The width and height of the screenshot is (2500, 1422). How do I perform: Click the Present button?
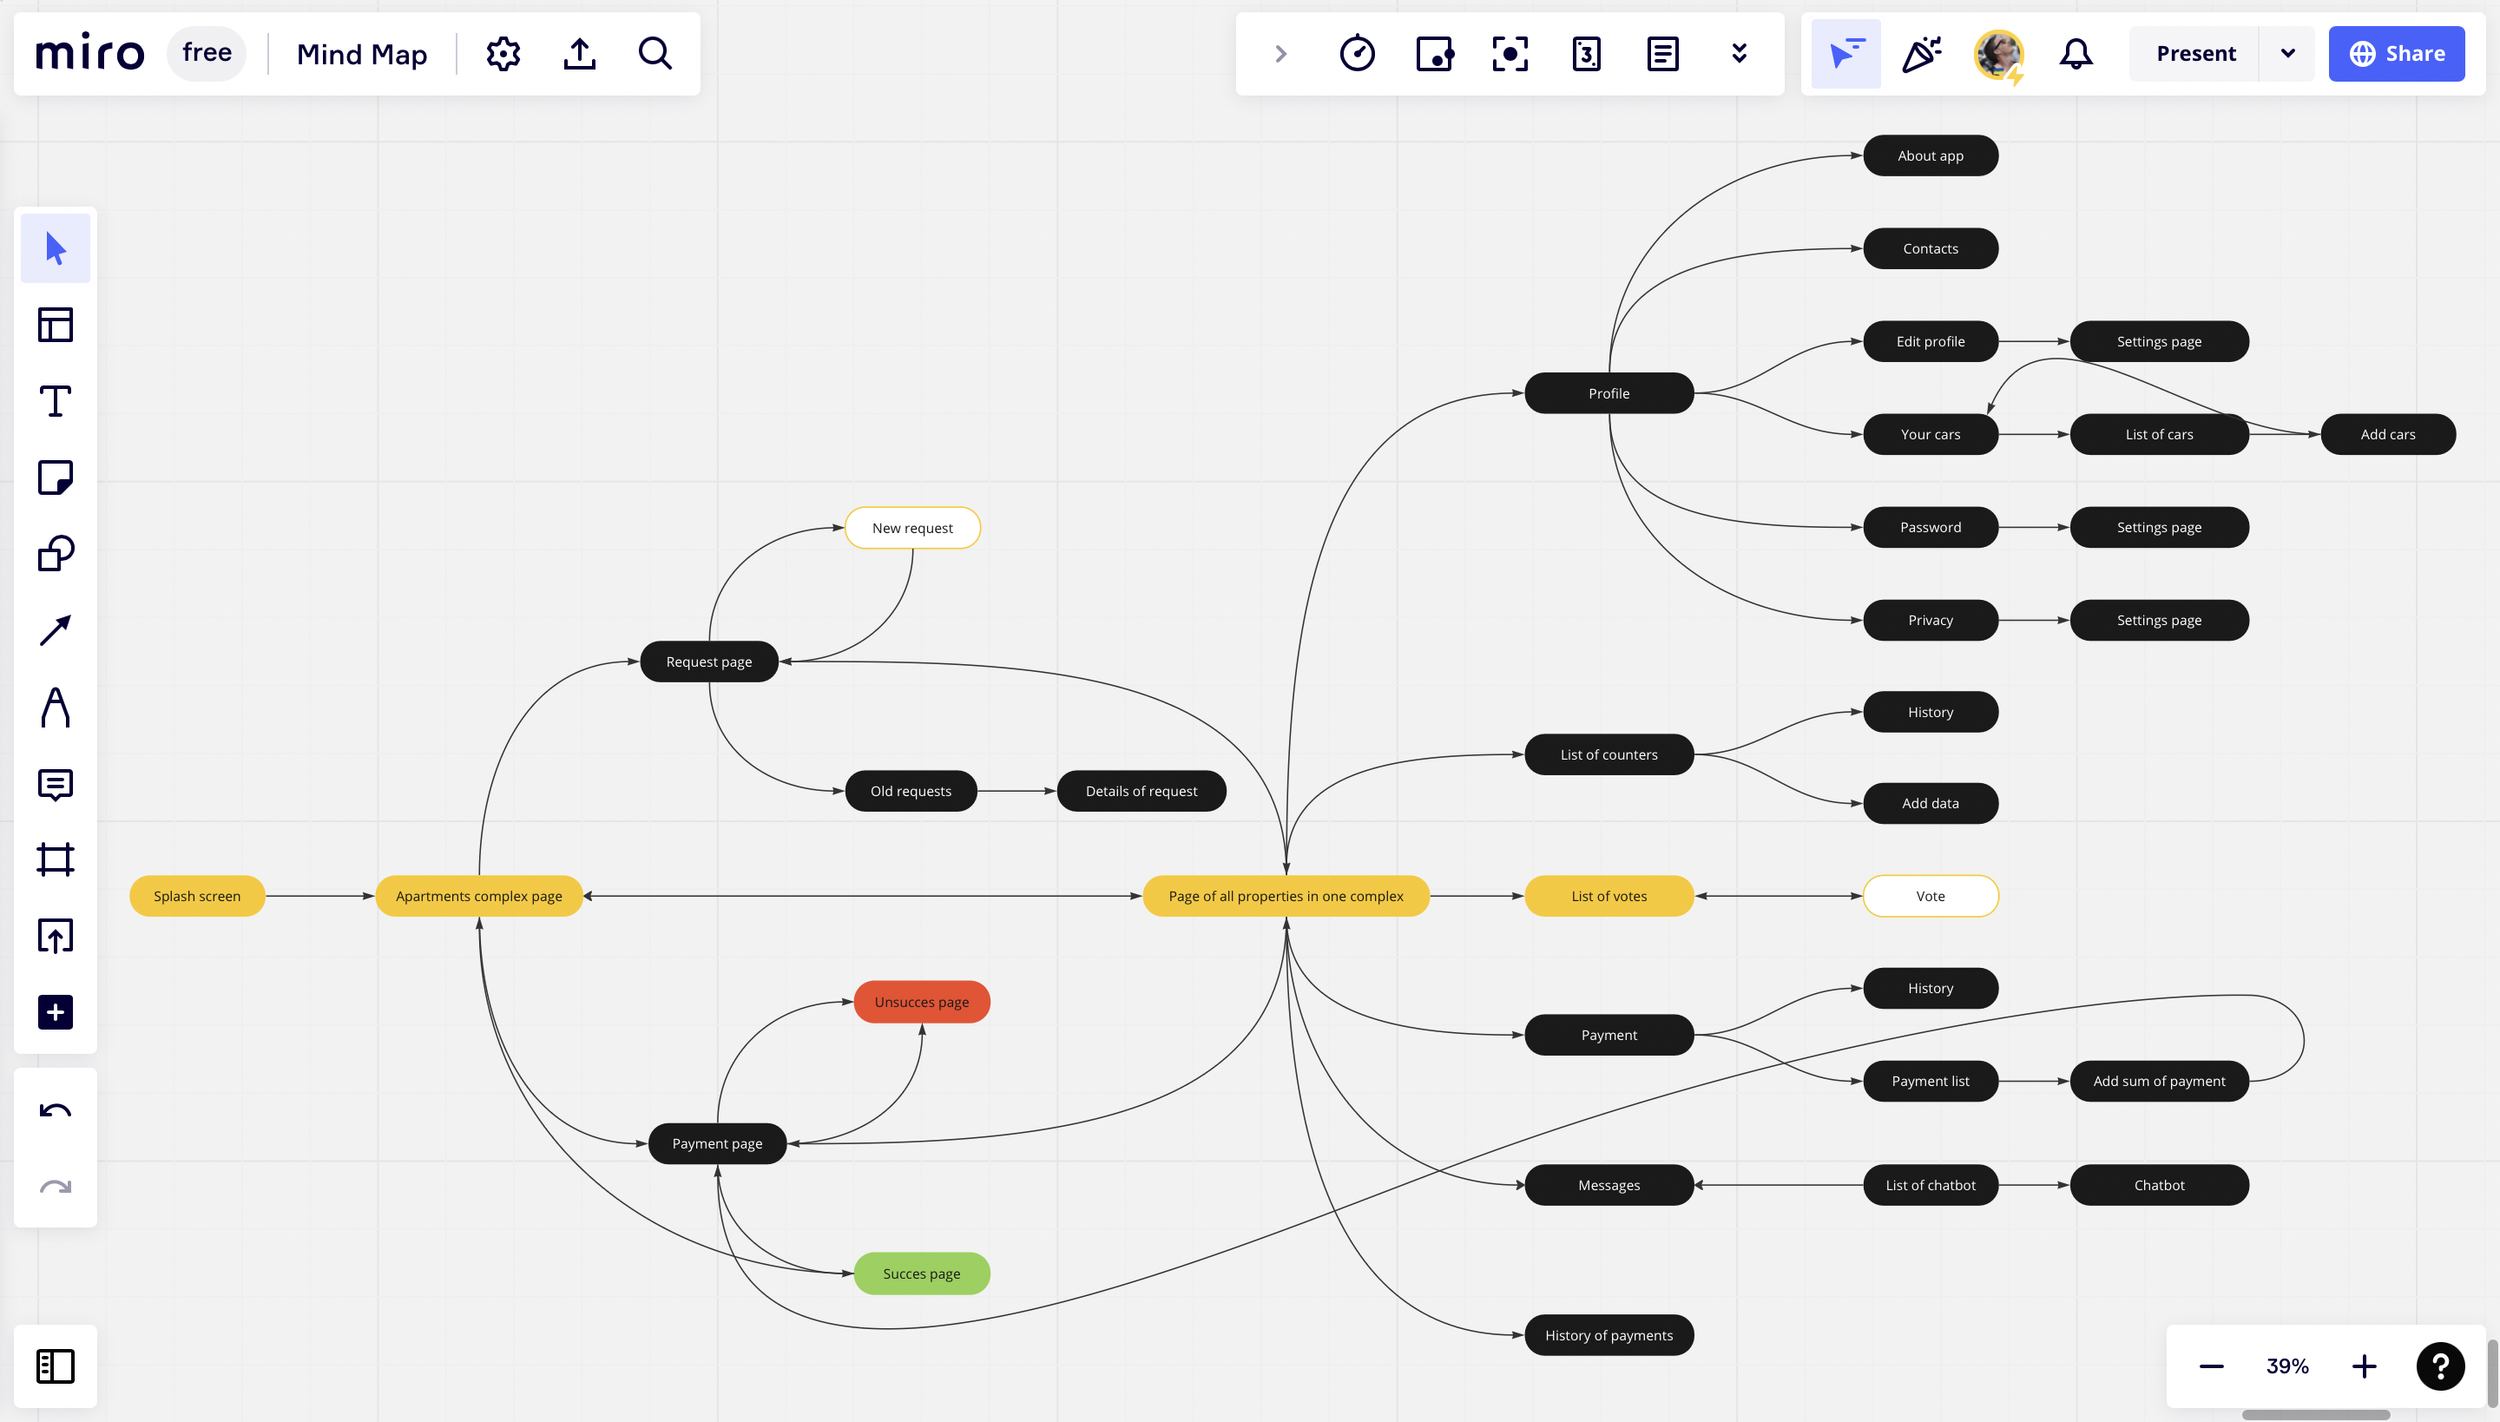tap(2195, 54)
